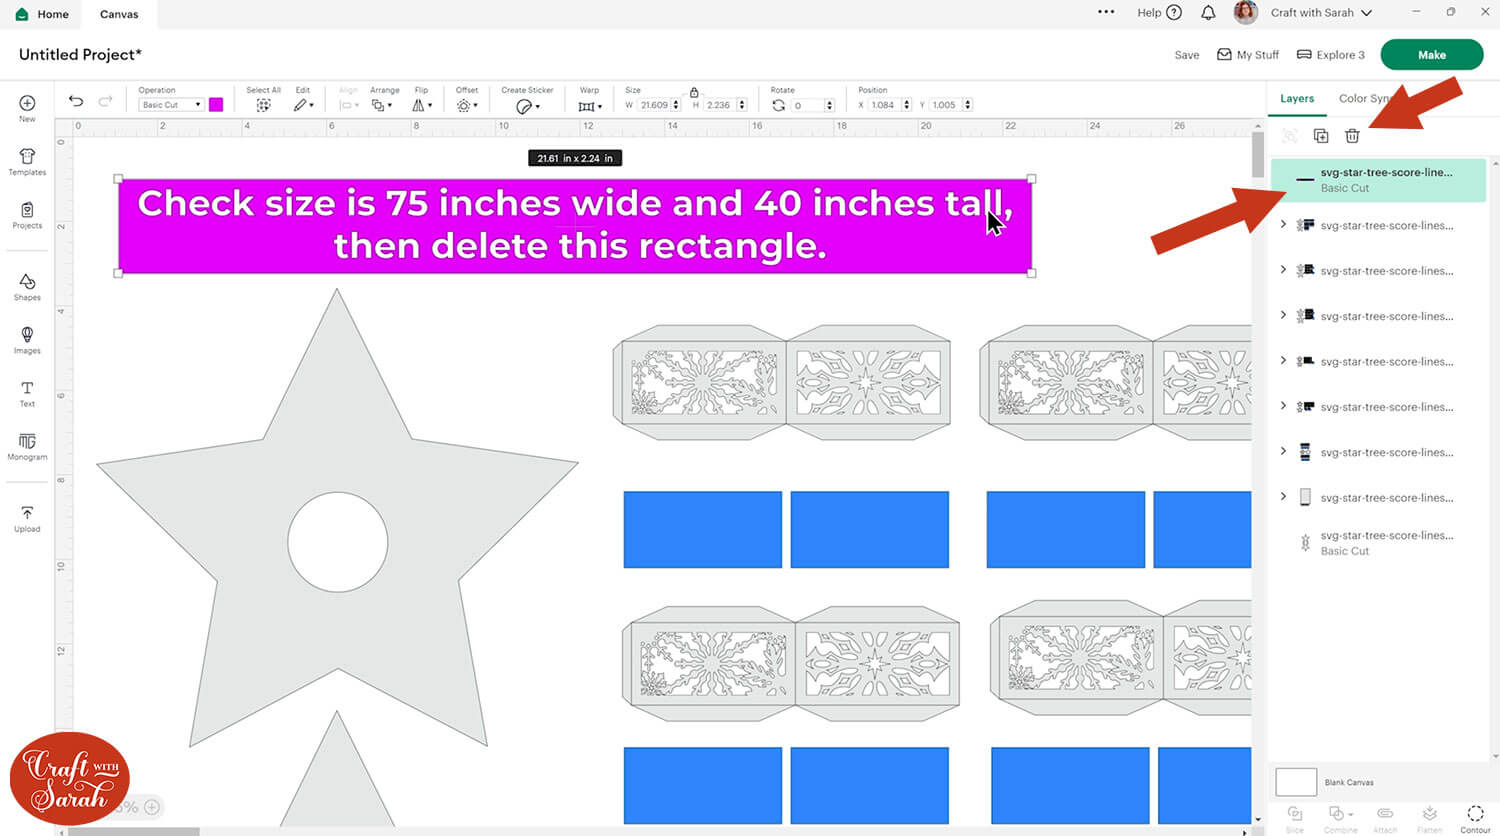This screenshot has height=836, width=1500.
Task: Select the unhighlighted bottom Basic Cut layer
Action: [1378, 543]
